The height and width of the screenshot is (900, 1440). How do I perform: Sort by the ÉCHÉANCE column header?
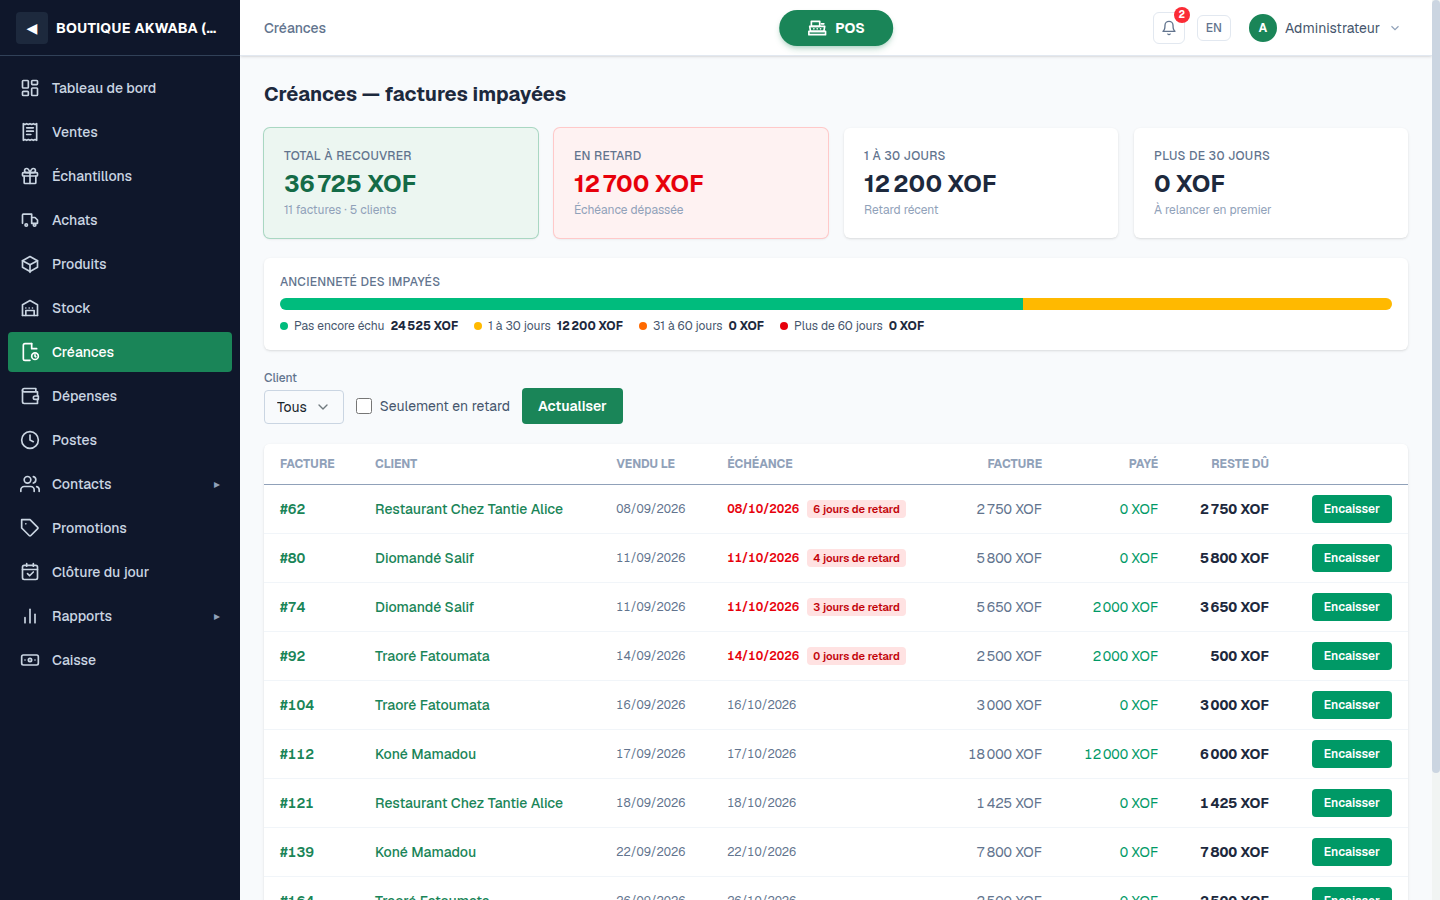tap(760, 464)
